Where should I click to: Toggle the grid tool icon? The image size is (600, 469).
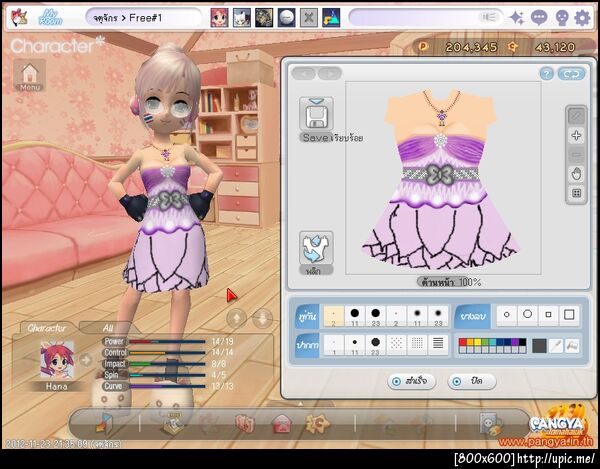coord(577,193)
